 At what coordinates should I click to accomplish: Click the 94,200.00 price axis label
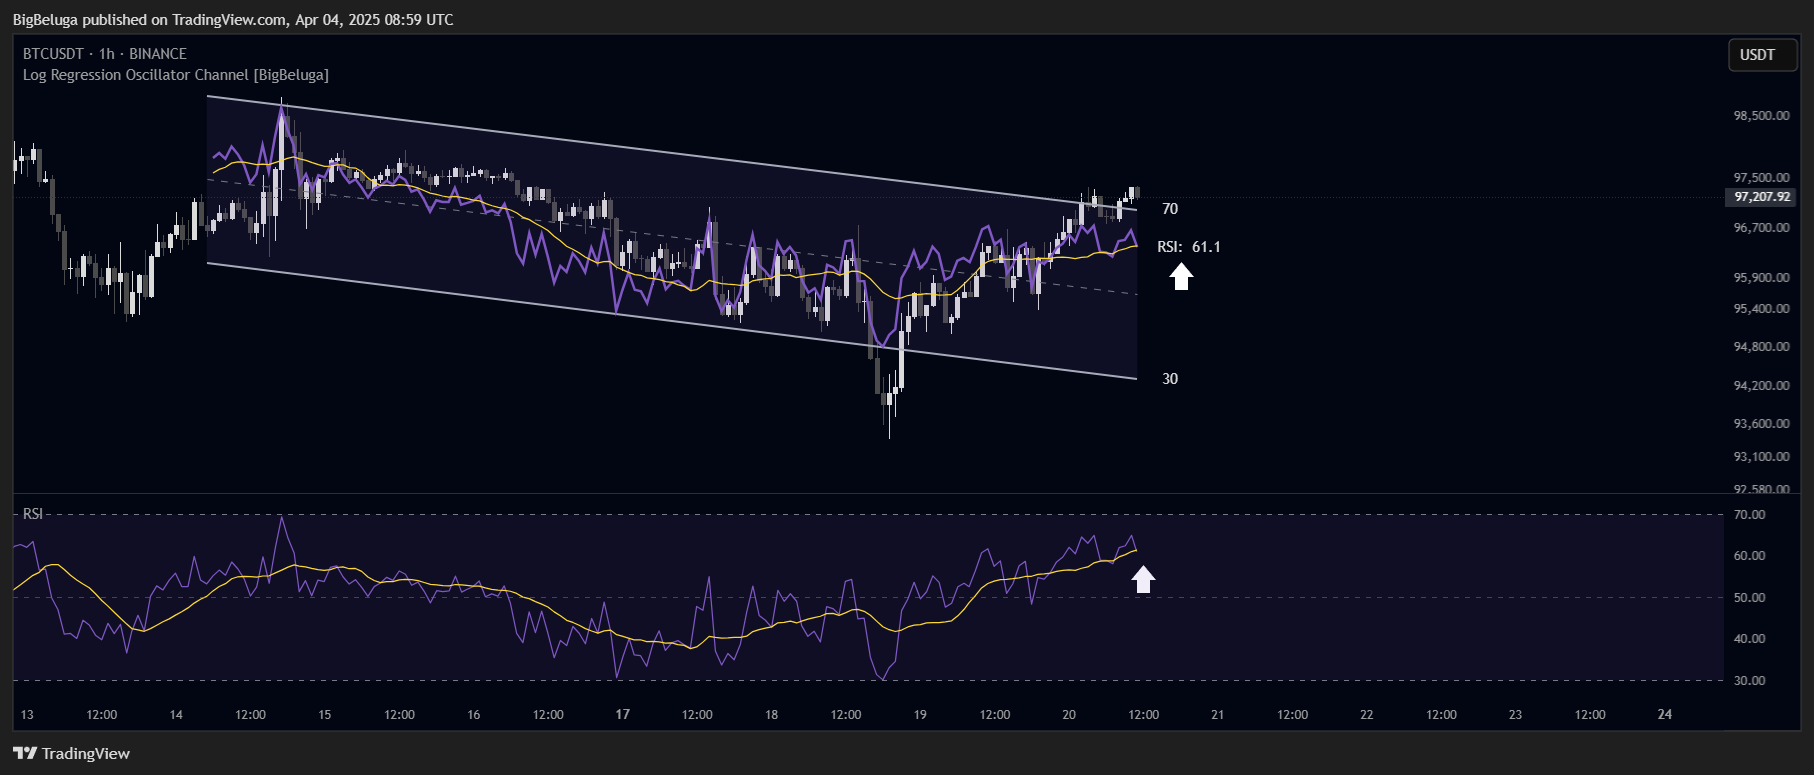tap(1761, 386)
